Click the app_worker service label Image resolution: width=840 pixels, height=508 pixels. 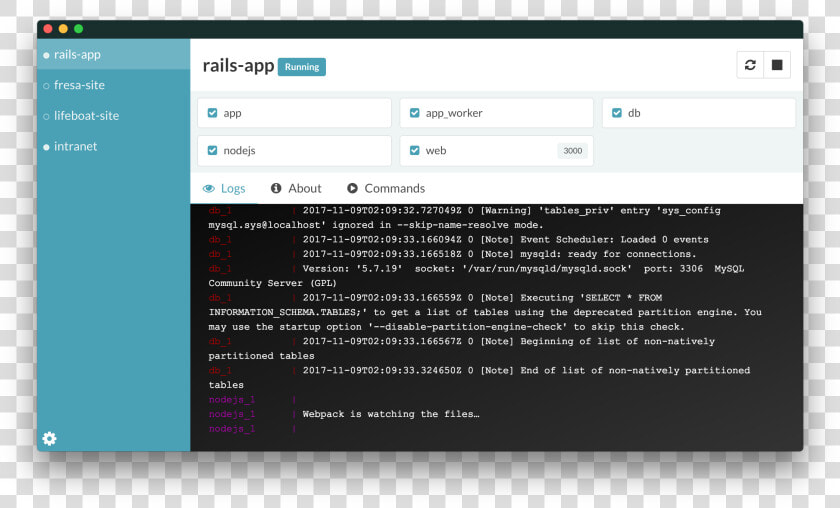coord(454,113)
